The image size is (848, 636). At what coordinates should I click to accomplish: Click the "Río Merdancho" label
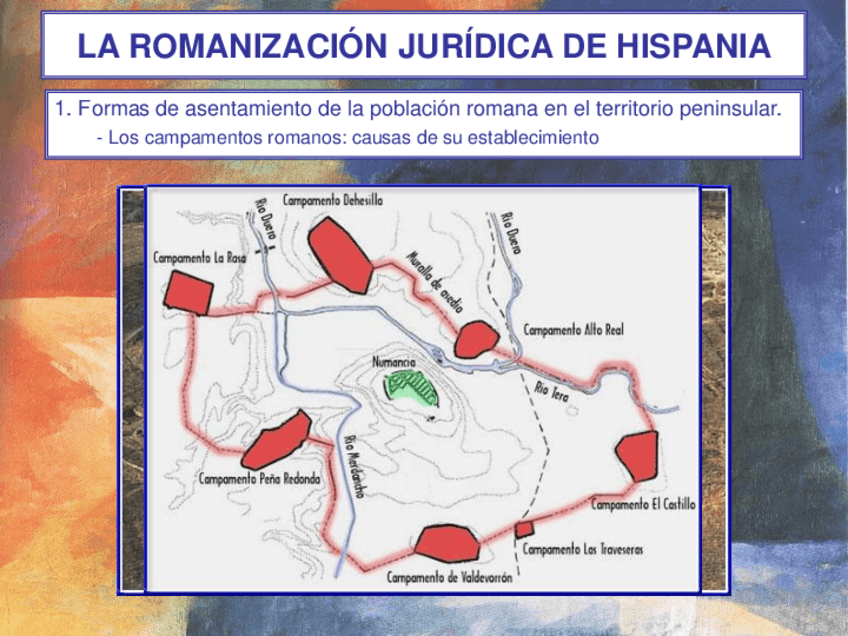click(x=356, y=466)
